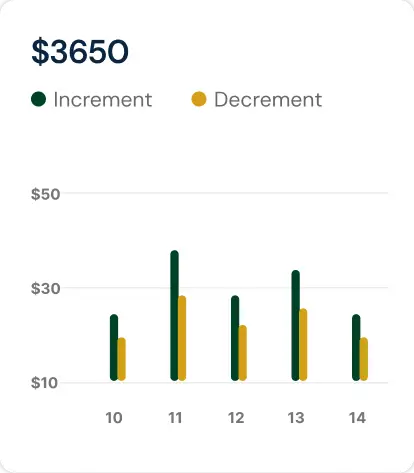Viewport: 414px width, 473px height.
Task: Select the yellow Decrement bar for 10
Action: coord(122,359)
